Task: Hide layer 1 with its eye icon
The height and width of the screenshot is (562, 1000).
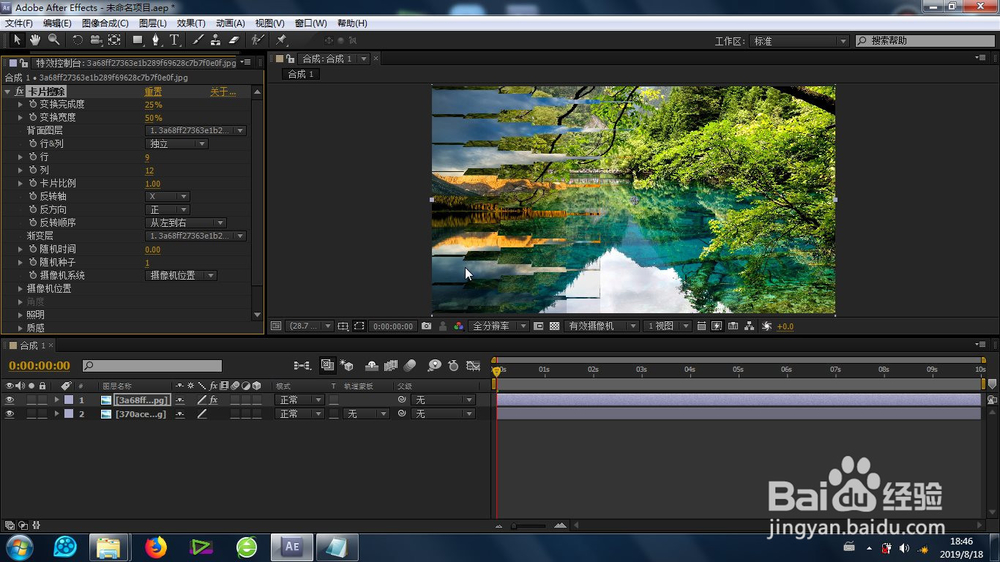Action: [x=10, y=400]
